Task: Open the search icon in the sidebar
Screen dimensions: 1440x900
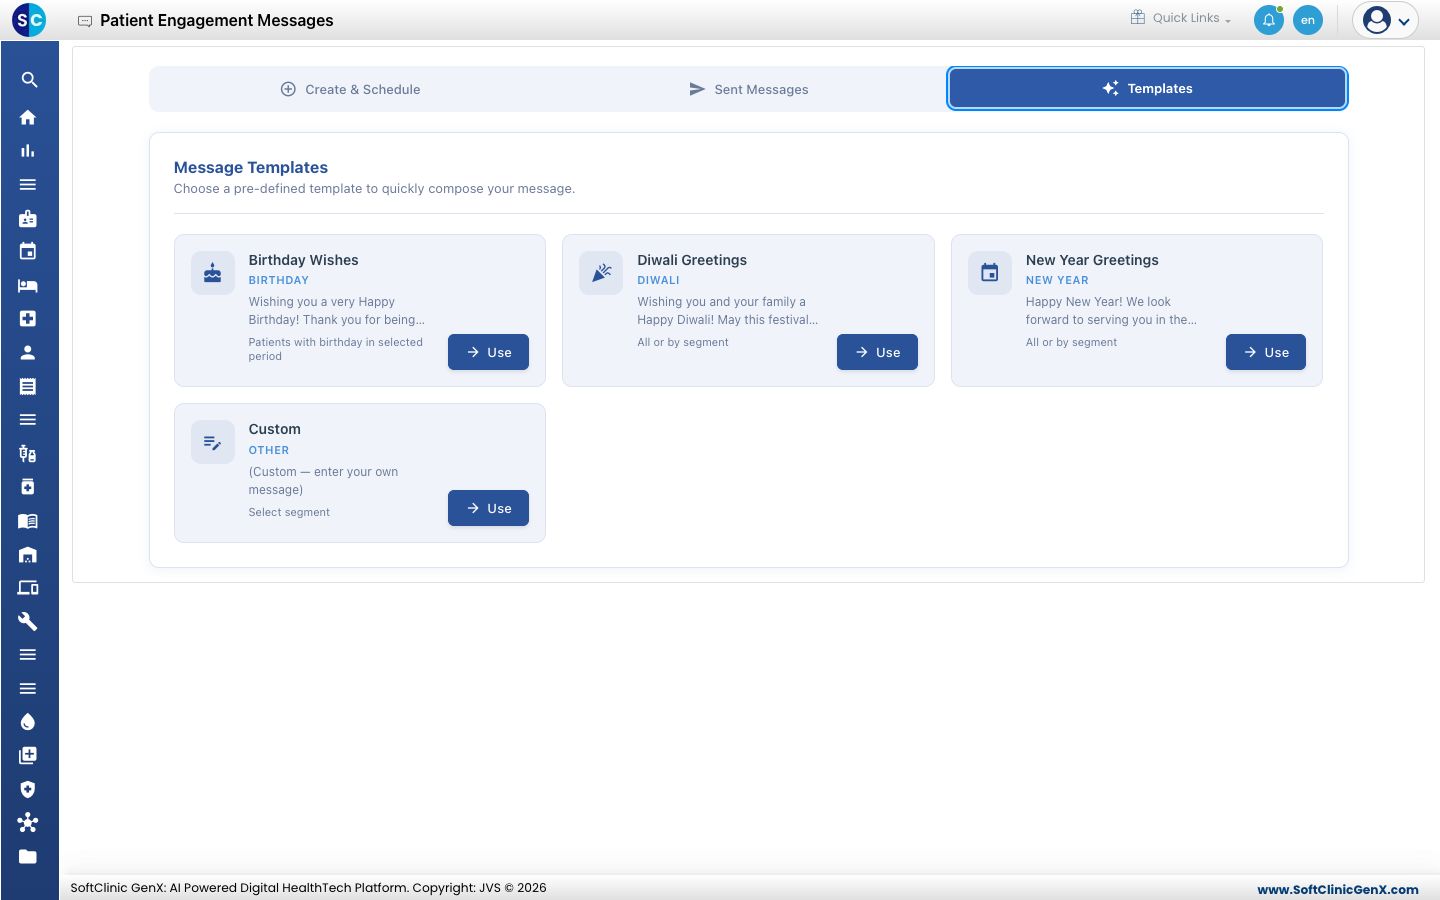Action: coord(29,80)
